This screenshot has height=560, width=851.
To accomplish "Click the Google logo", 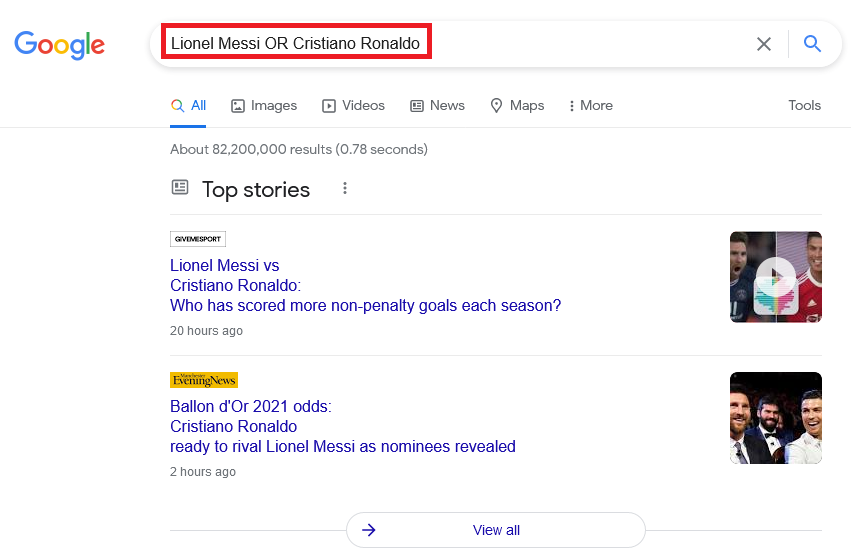I will 60,44.
